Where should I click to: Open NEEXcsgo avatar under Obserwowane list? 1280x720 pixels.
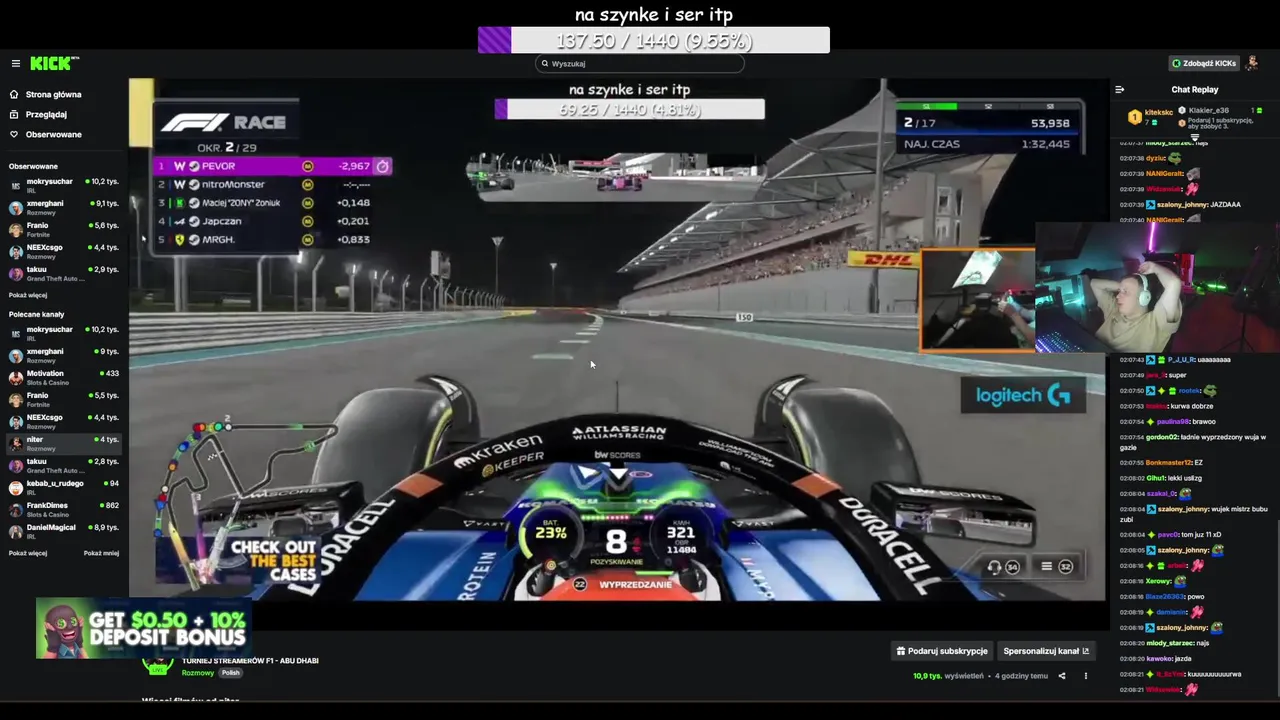(x=15, y=251)
